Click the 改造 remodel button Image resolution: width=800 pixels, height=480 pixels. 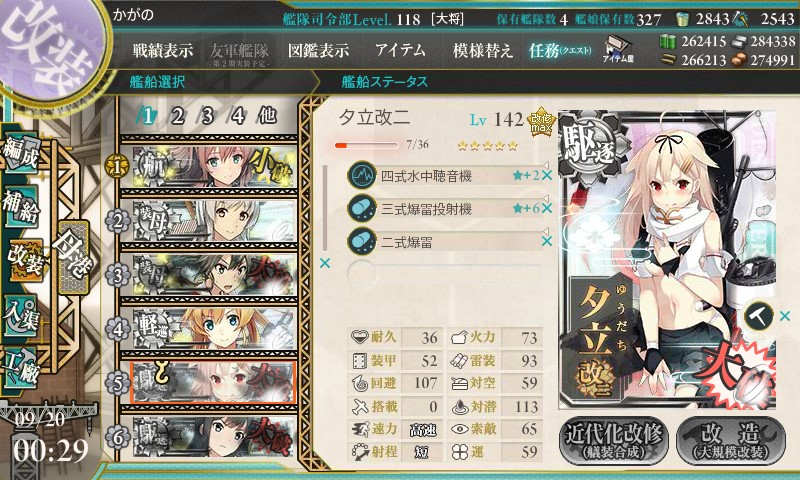tap(732, 441)
